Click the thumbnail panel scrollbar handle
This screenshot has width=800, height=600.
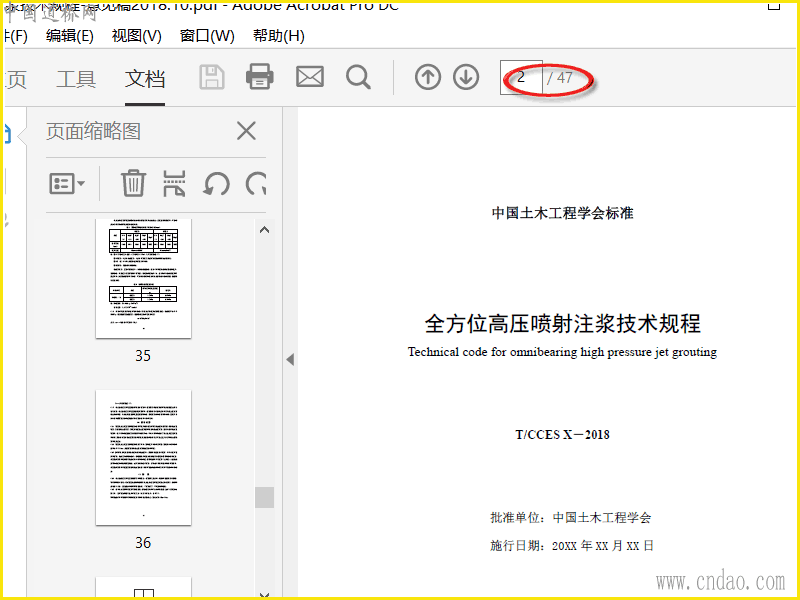tap(264, 497)
